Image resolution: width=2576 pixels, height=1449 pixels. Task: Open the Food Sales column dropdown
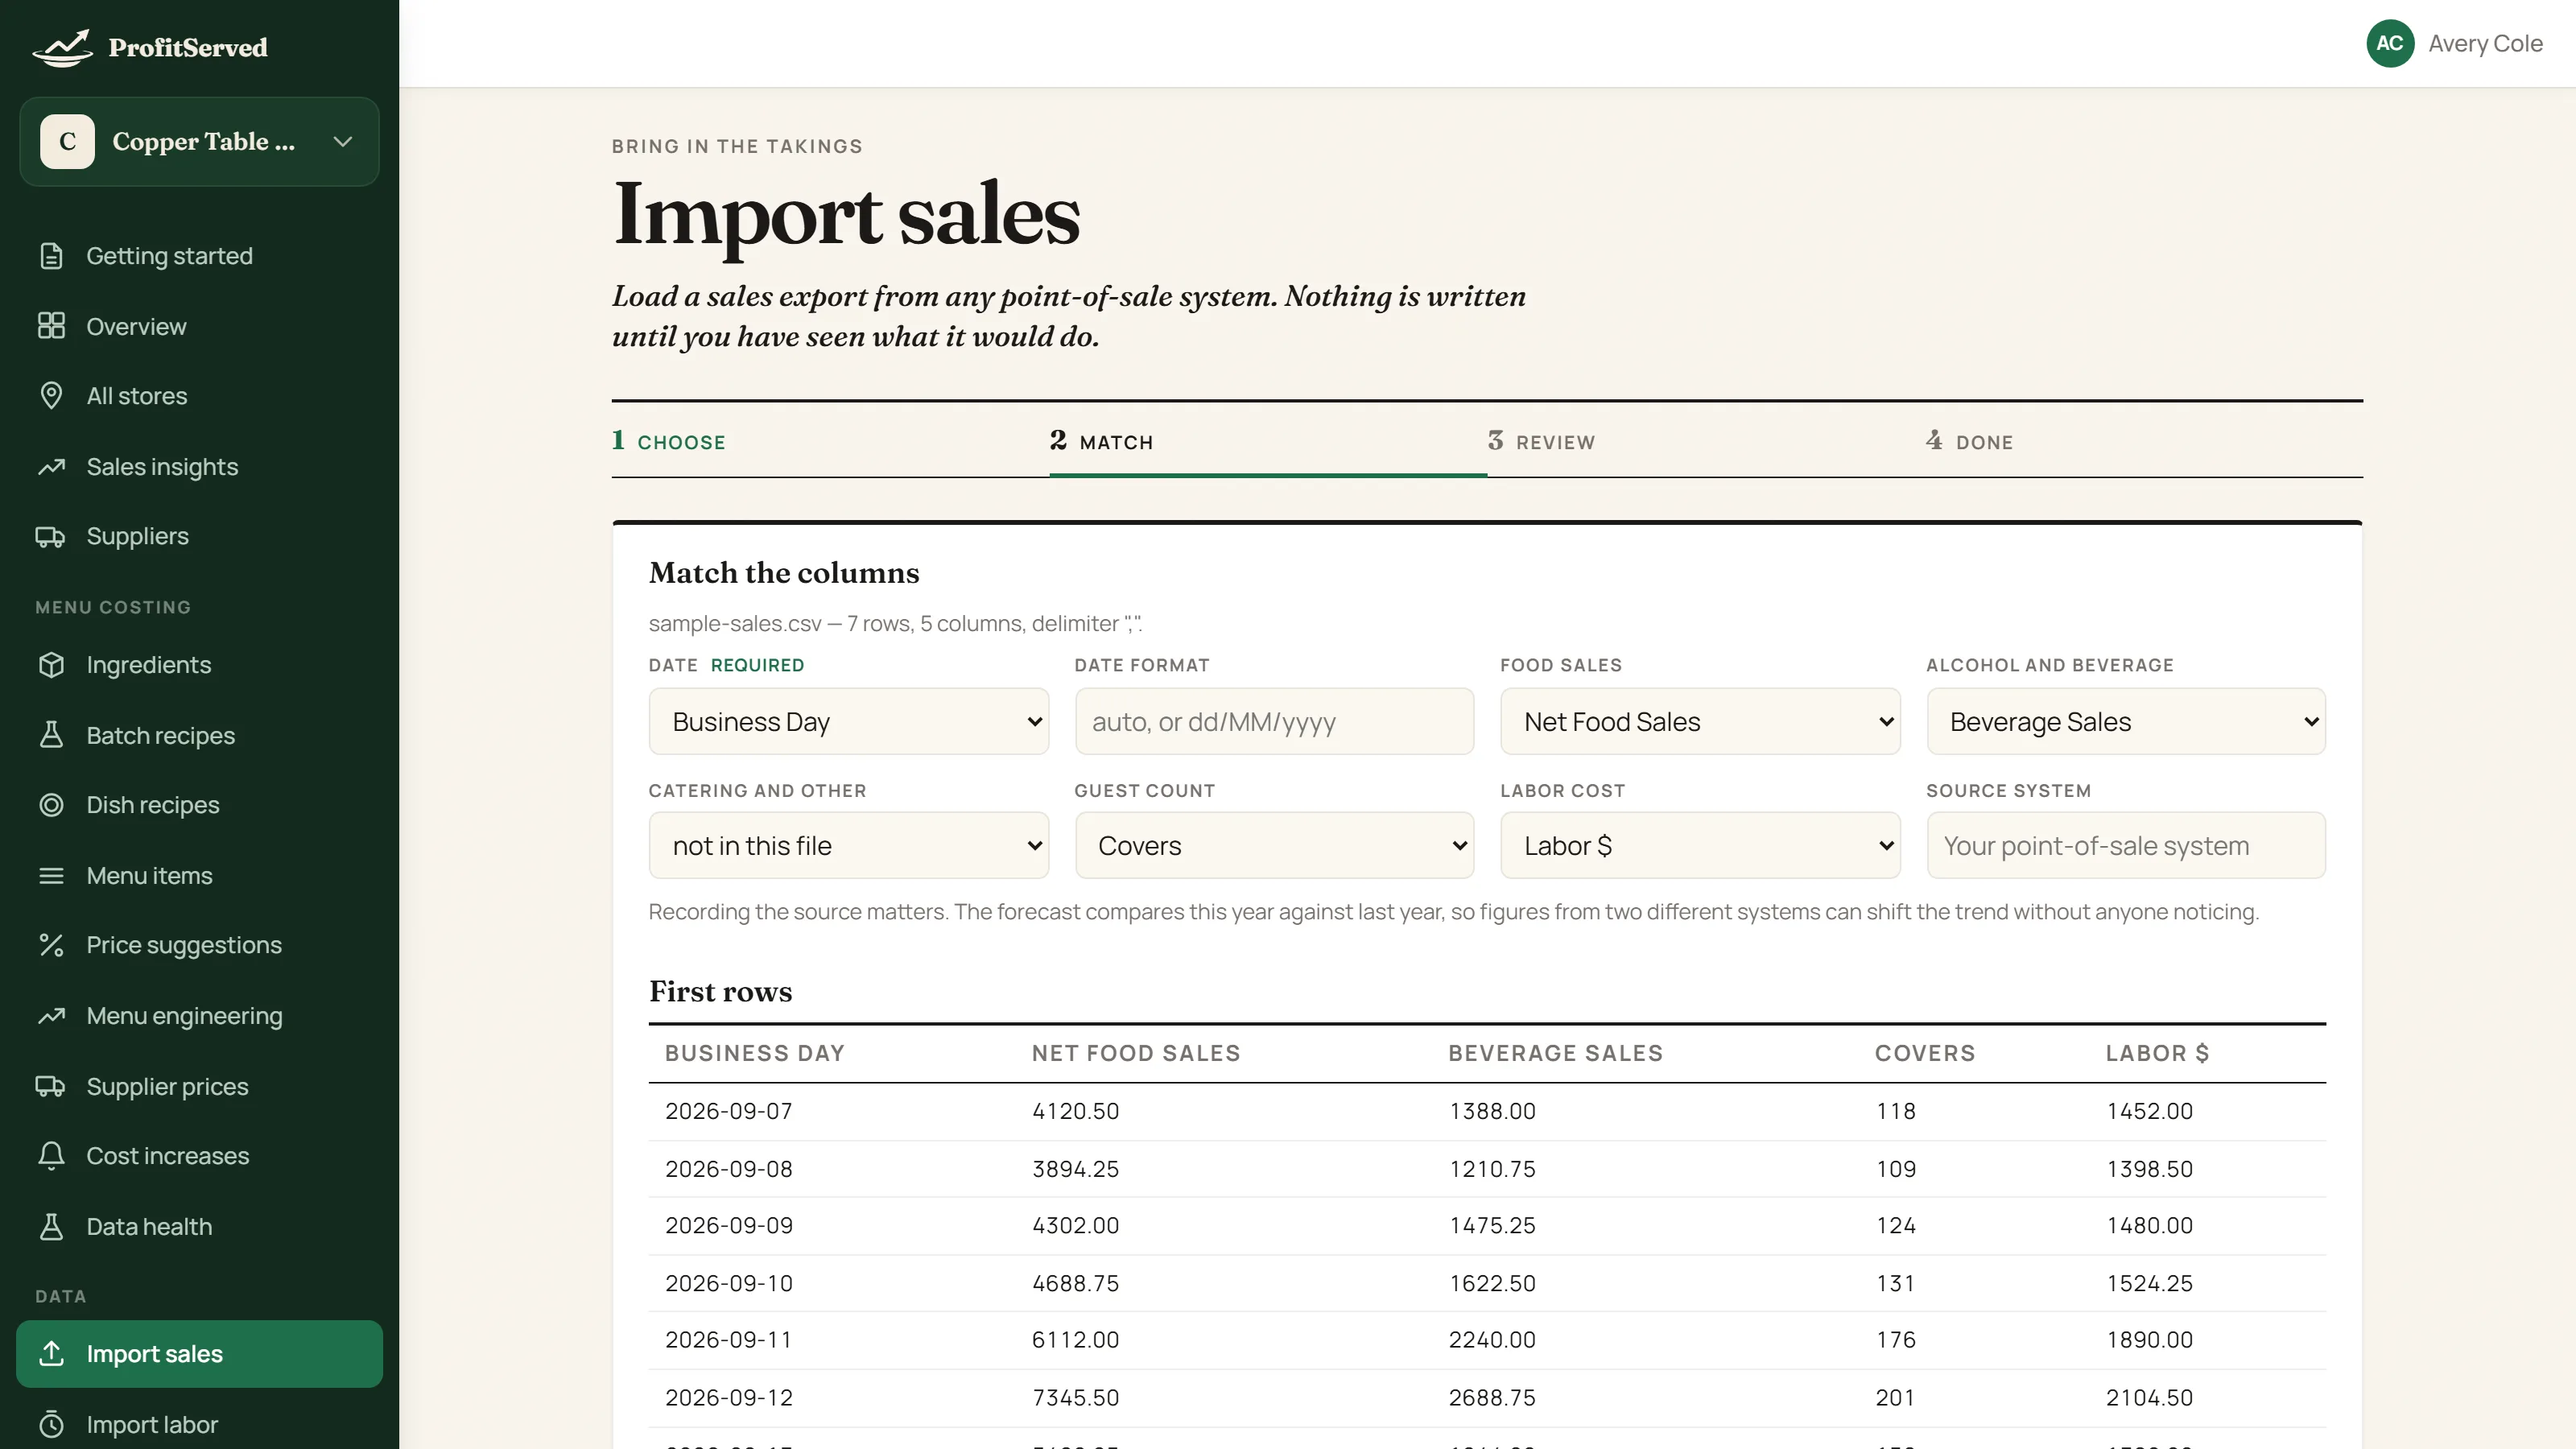(1700, 721)
